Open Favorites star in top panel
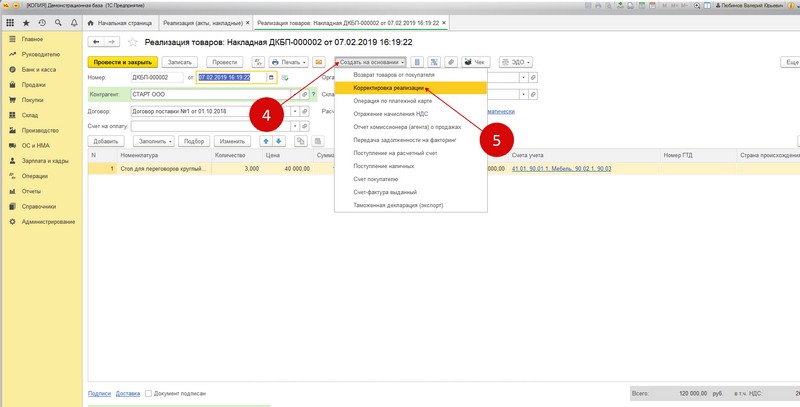800x407 pixels. [26, 23]
